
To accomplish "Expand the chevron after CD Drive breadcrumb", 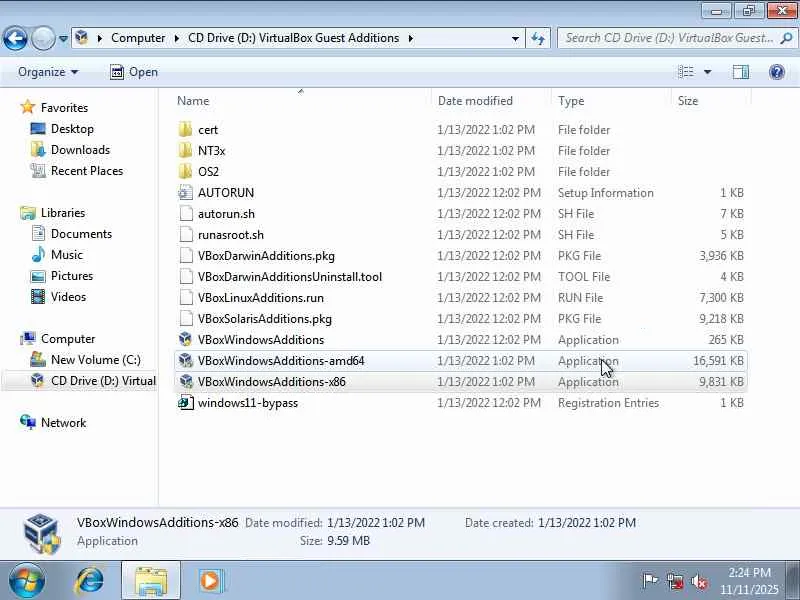I will [x=411, y=38].
